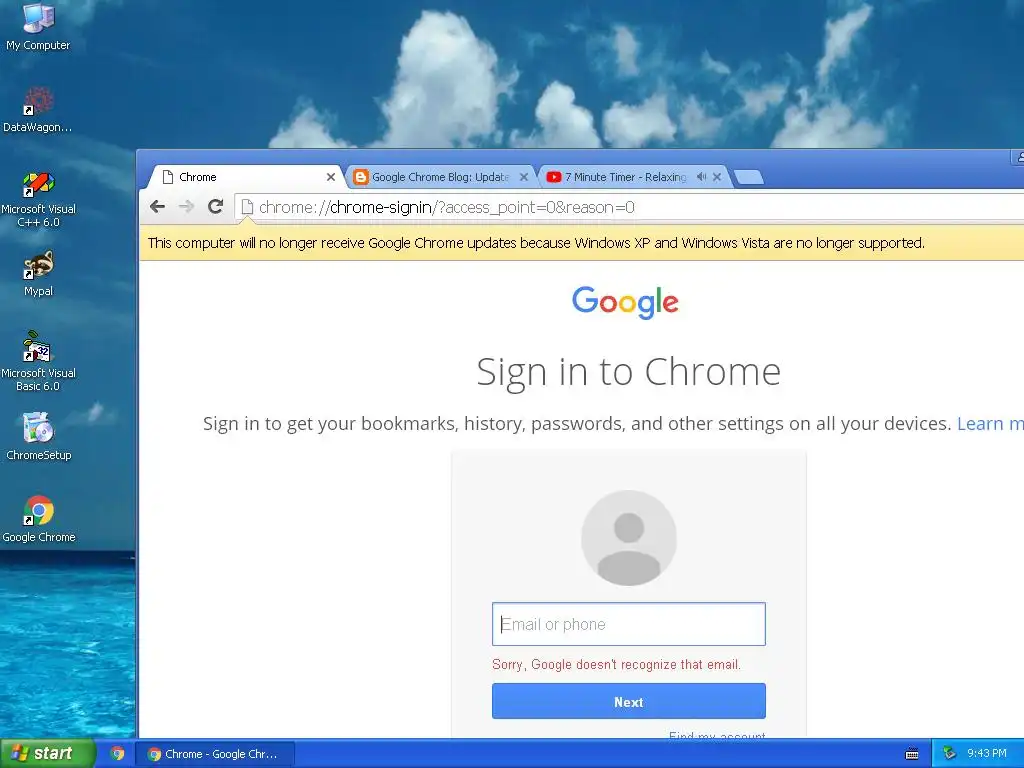Click "Sorry, Google doesn't recognize that email." message
This screenshot has height=768, width=1024.
(x=616, y=665)
